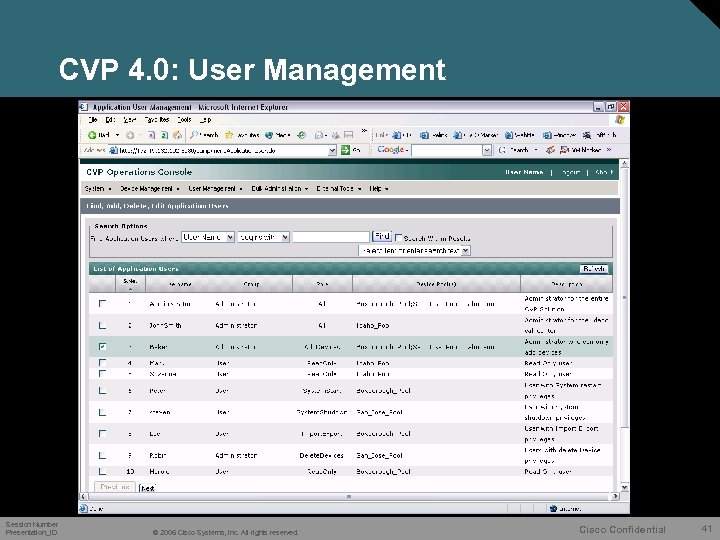Viewport: 720px width, 540px height.
Task: Click the Description column header
Action: pos(567,284)
